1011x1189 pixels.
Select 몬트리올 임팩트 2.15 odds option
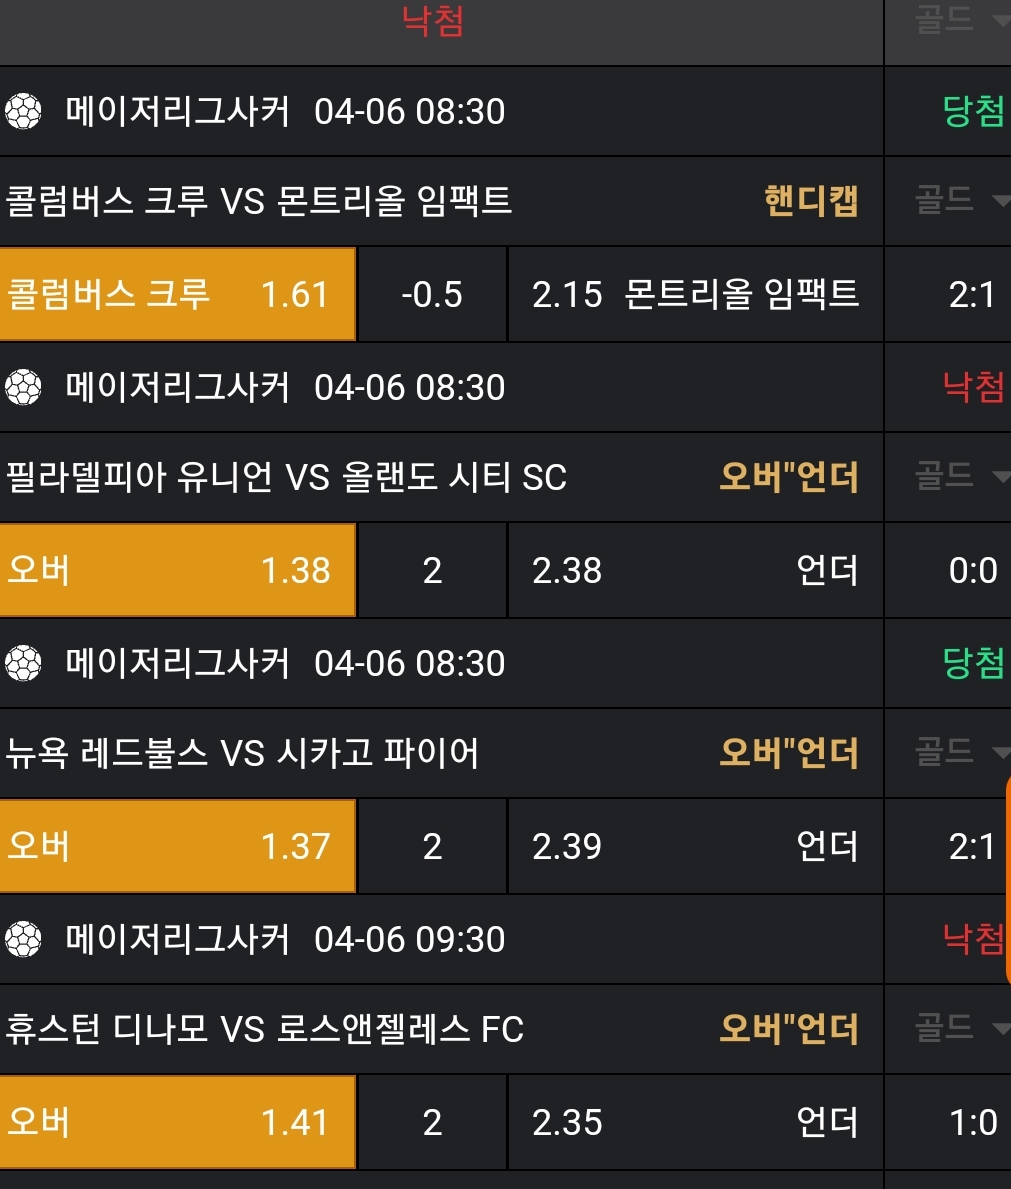695,295
